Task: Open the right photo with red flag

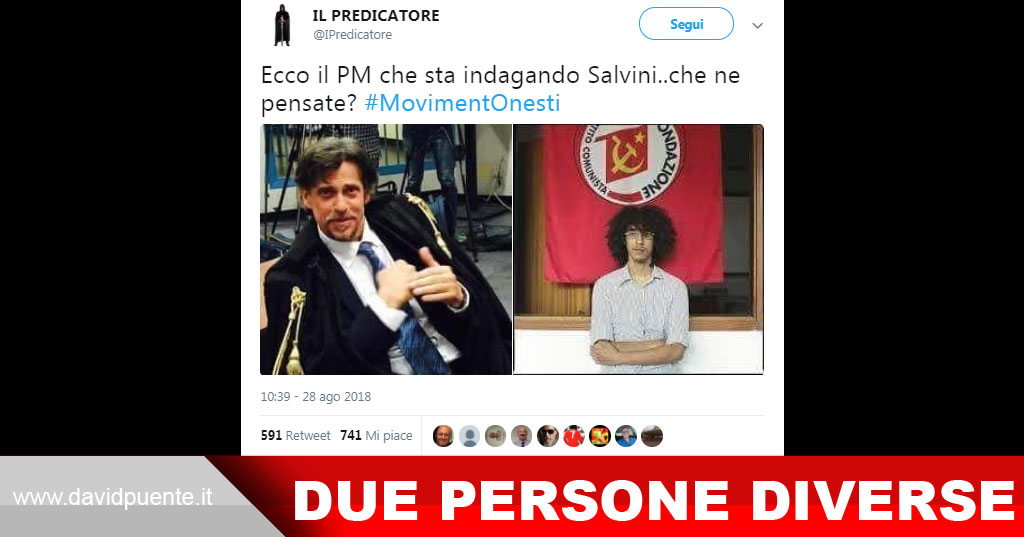Action: click(639, 250)
